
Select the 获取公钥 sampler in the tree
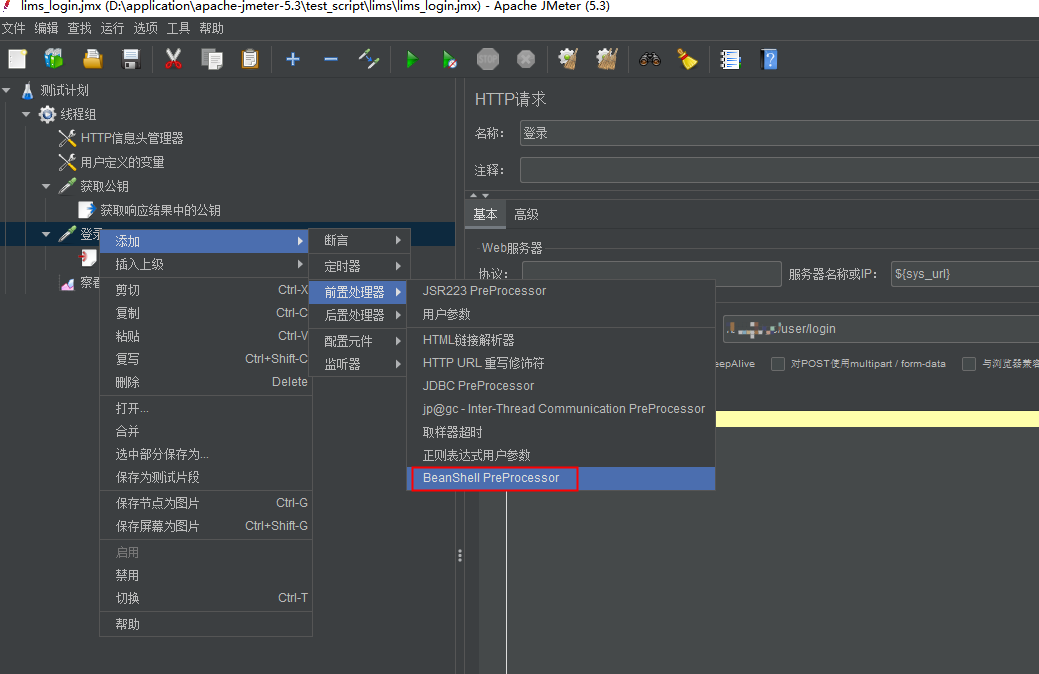(104, 186)
